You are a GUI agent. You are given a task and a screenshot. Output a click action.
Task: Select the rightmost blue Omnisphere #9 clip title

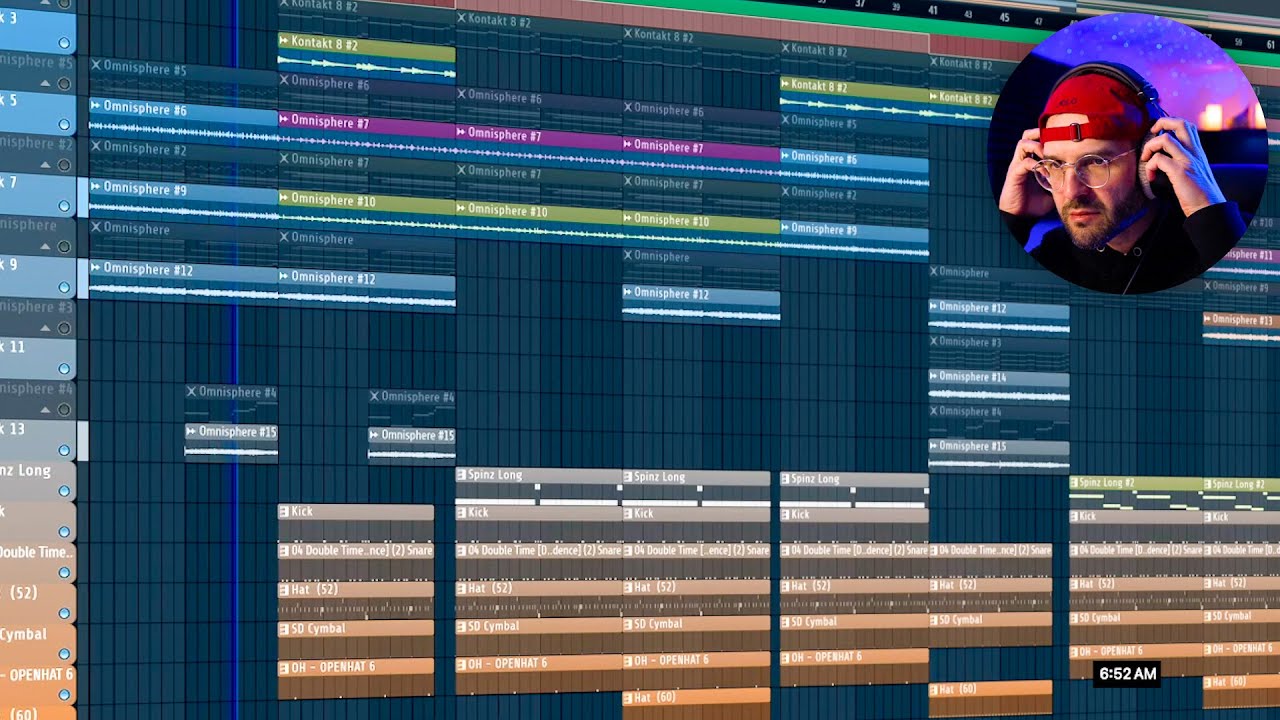point(823,230)
